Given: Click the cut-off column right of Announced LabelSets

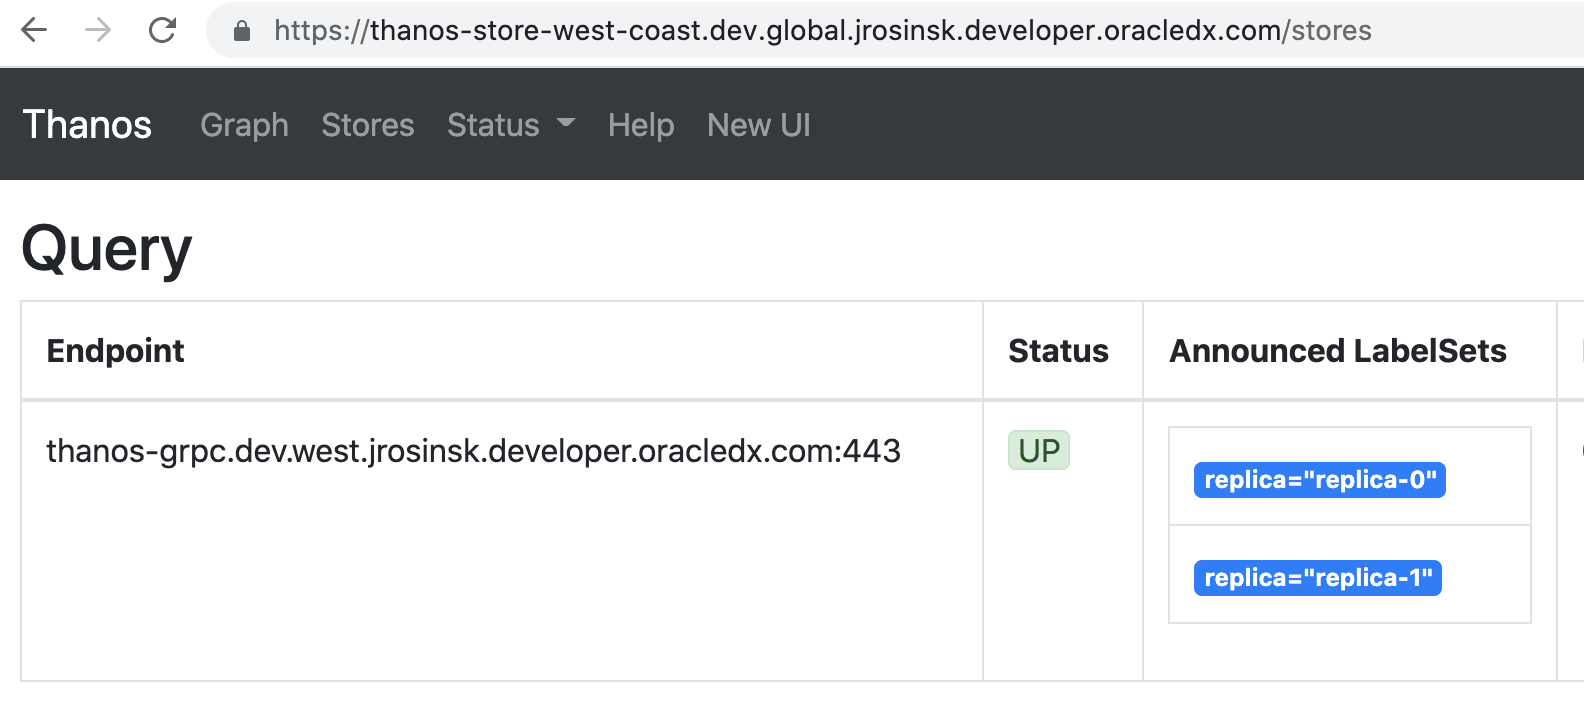Looking at the screenshot, I should coord(1572,351).
